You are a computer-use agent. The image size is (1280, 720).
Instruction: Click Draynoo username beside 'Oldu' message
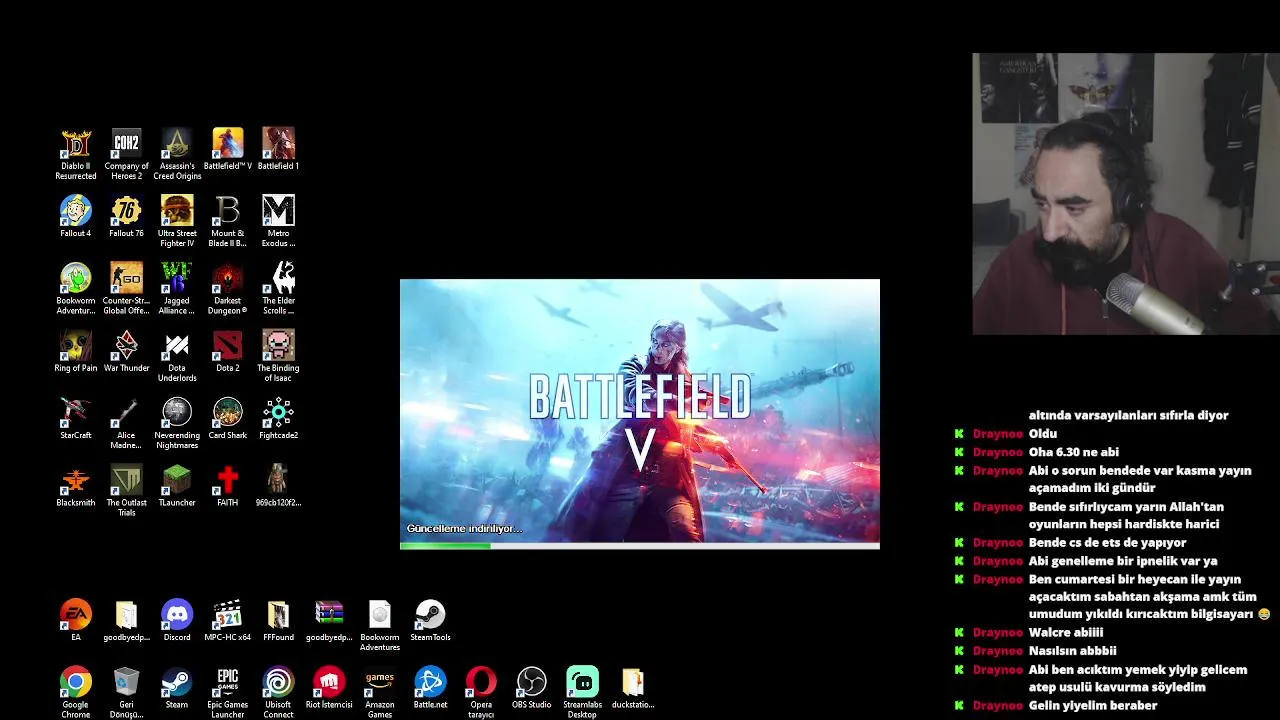click(x=997, y=434)
